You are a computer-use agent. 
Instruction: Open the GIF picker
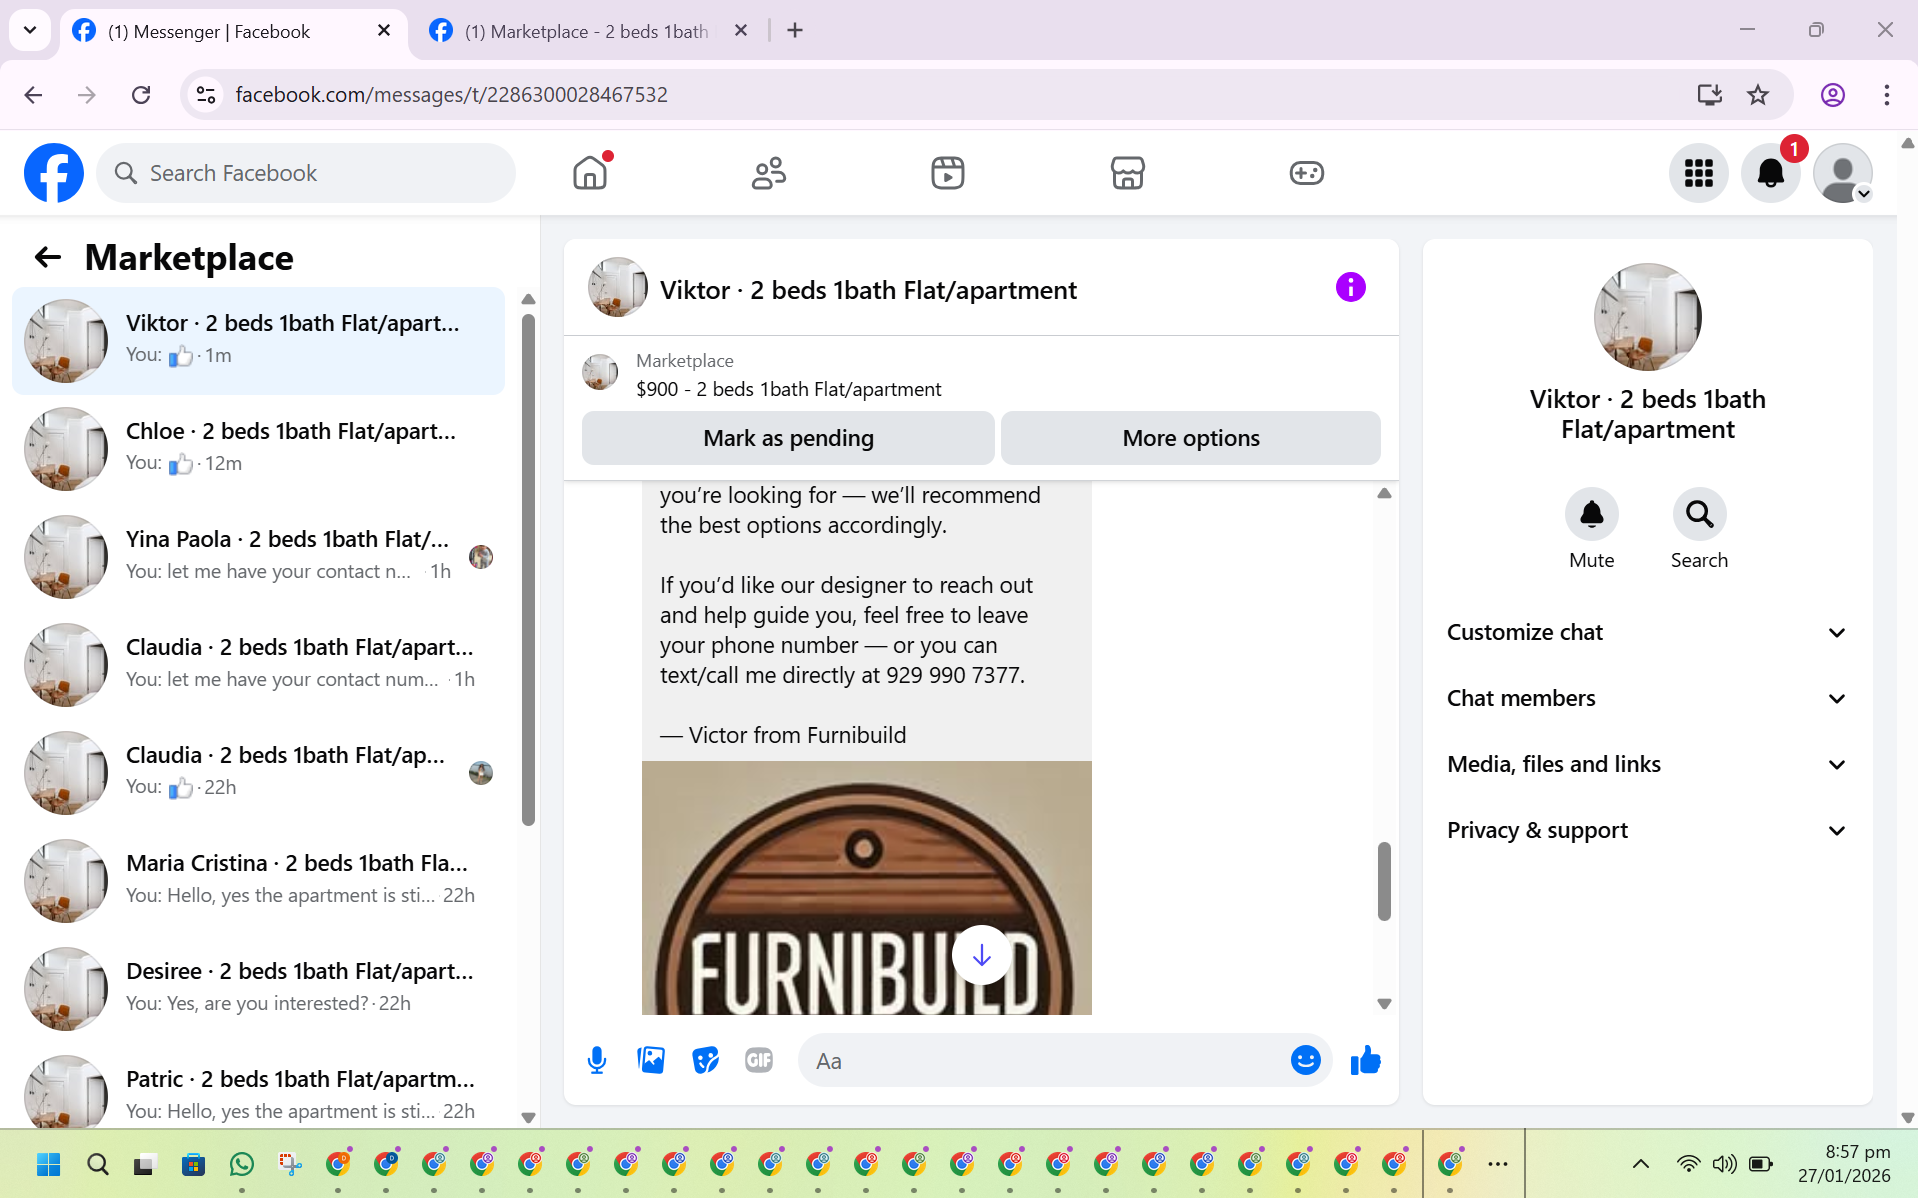759,1060
